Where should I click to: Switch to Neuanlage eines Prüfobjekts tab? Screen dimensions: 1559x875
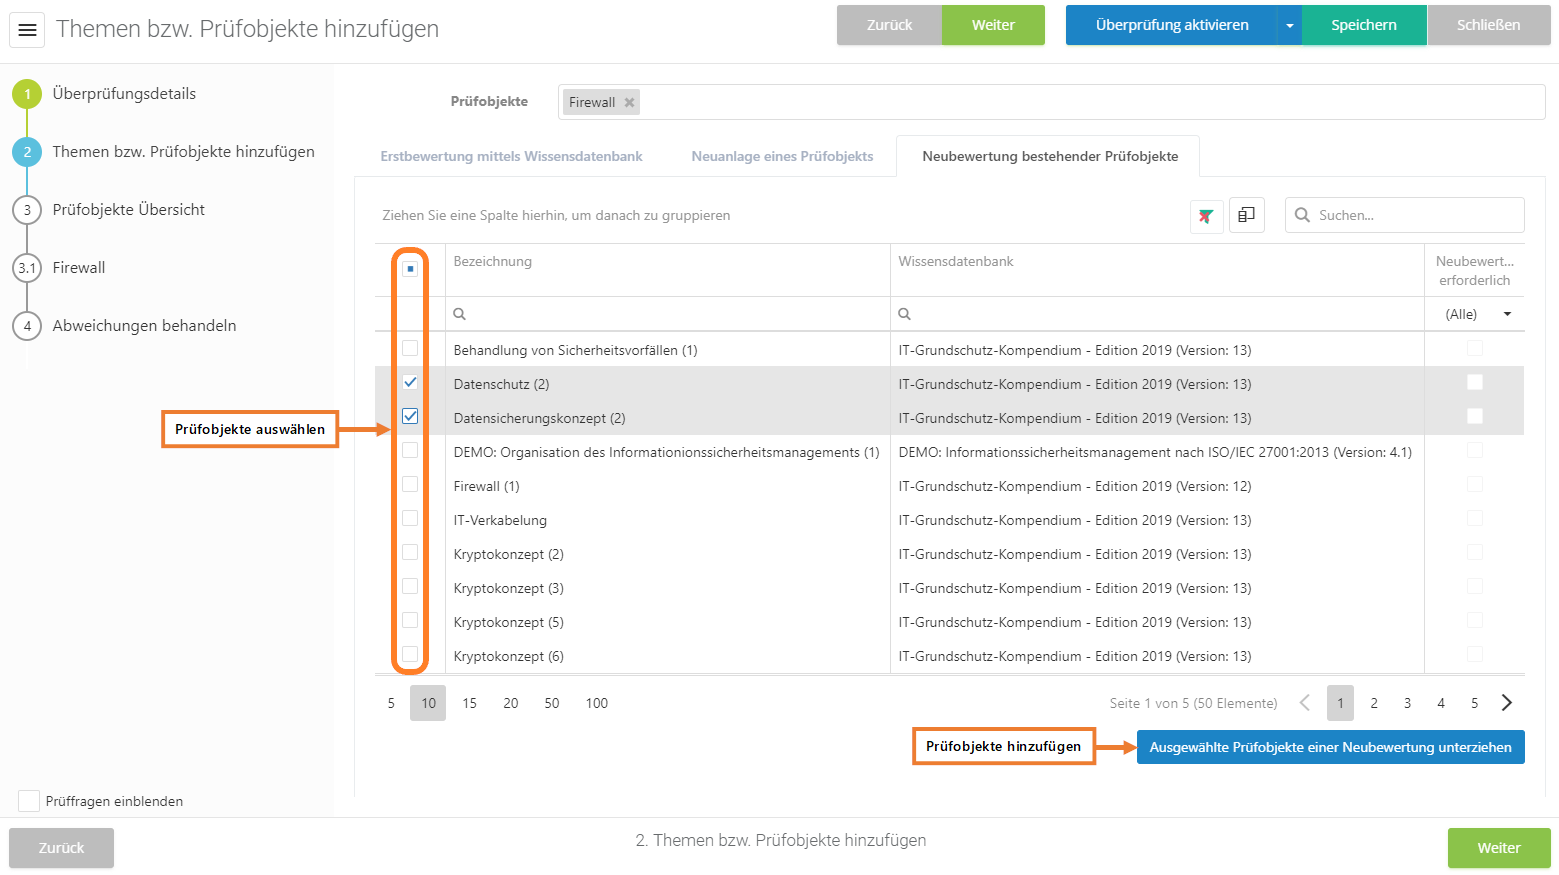782,156
